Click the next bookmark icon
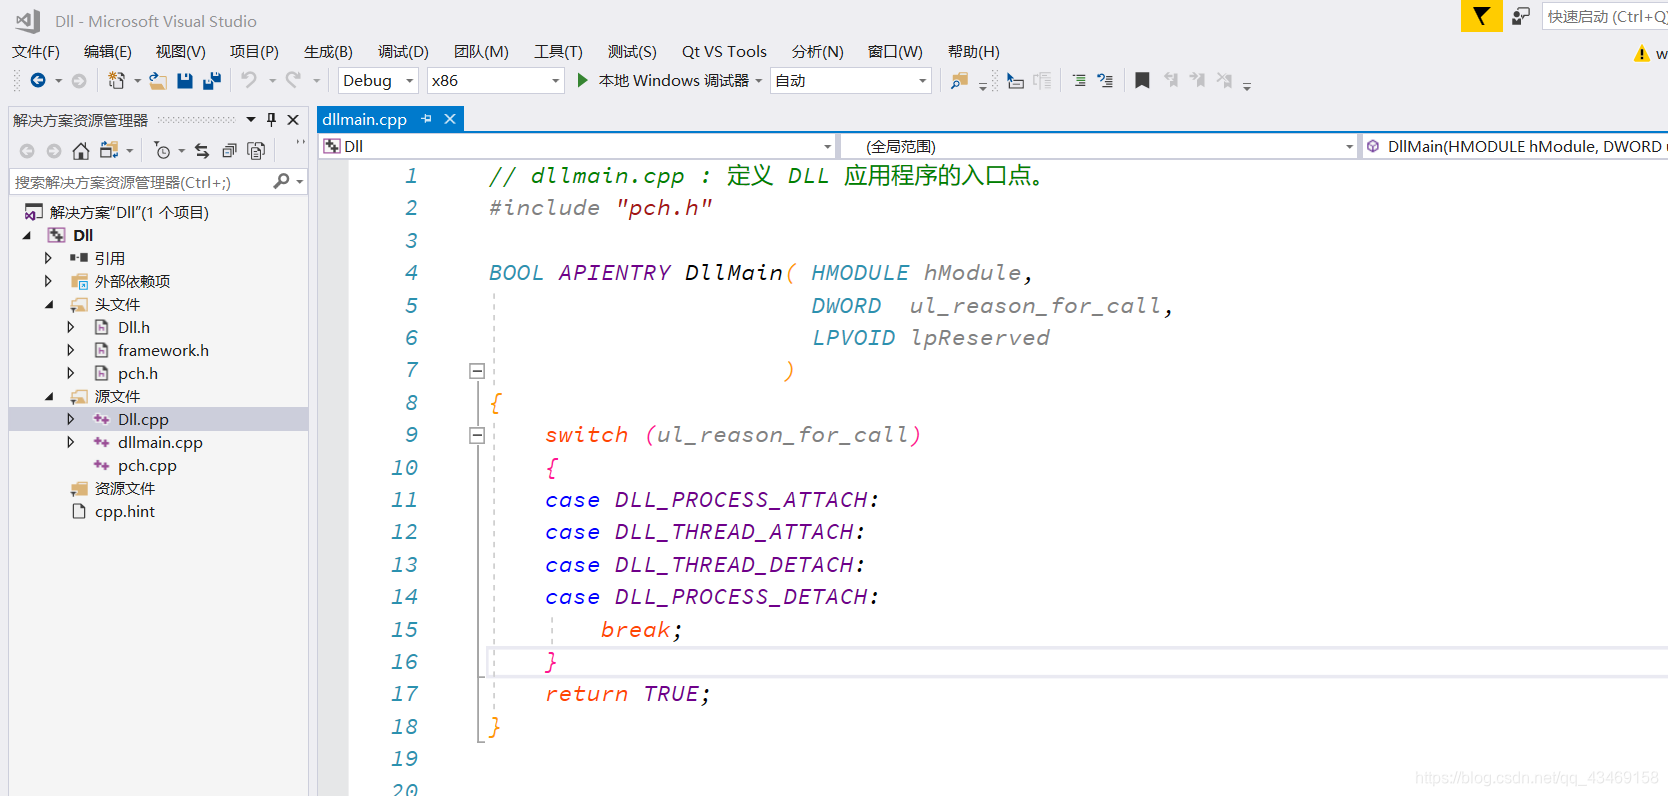 coord(1197,80)
